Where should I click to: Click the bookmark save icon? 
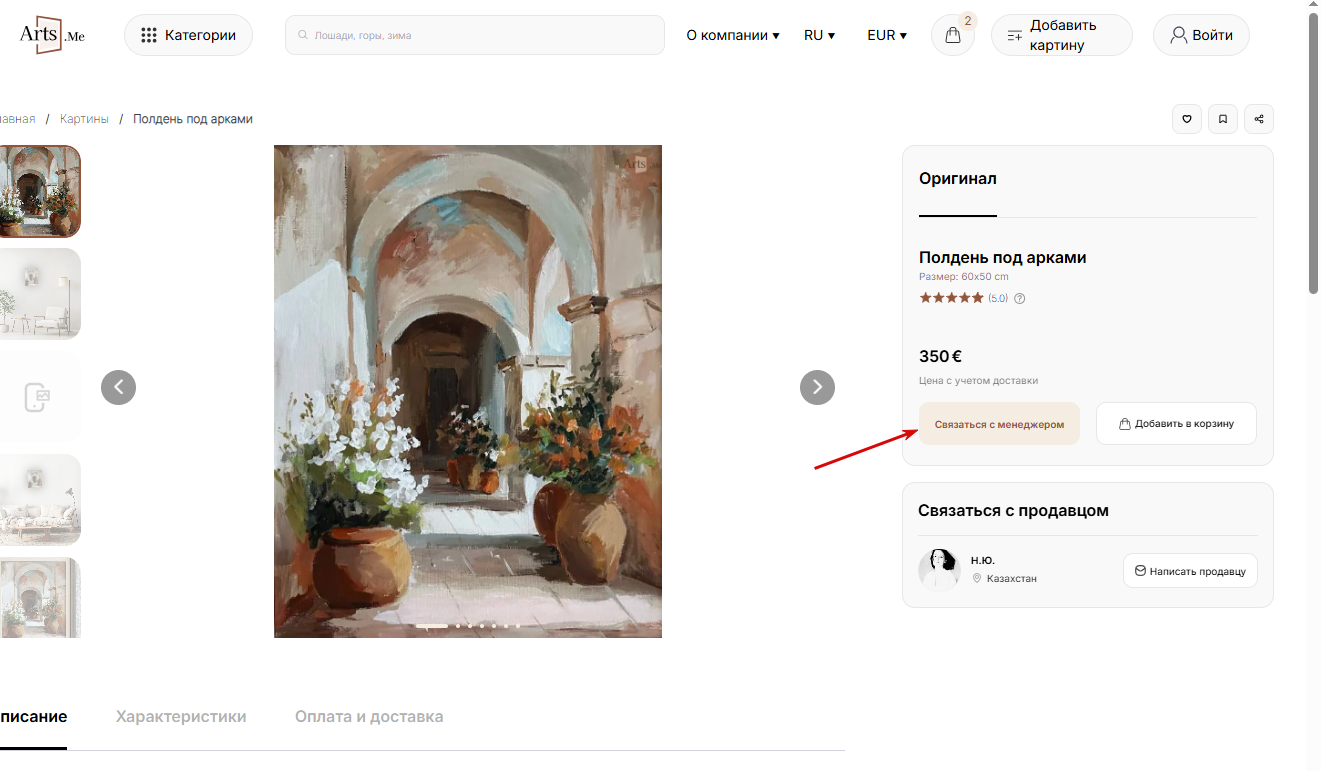click(x=1223, y=119)
